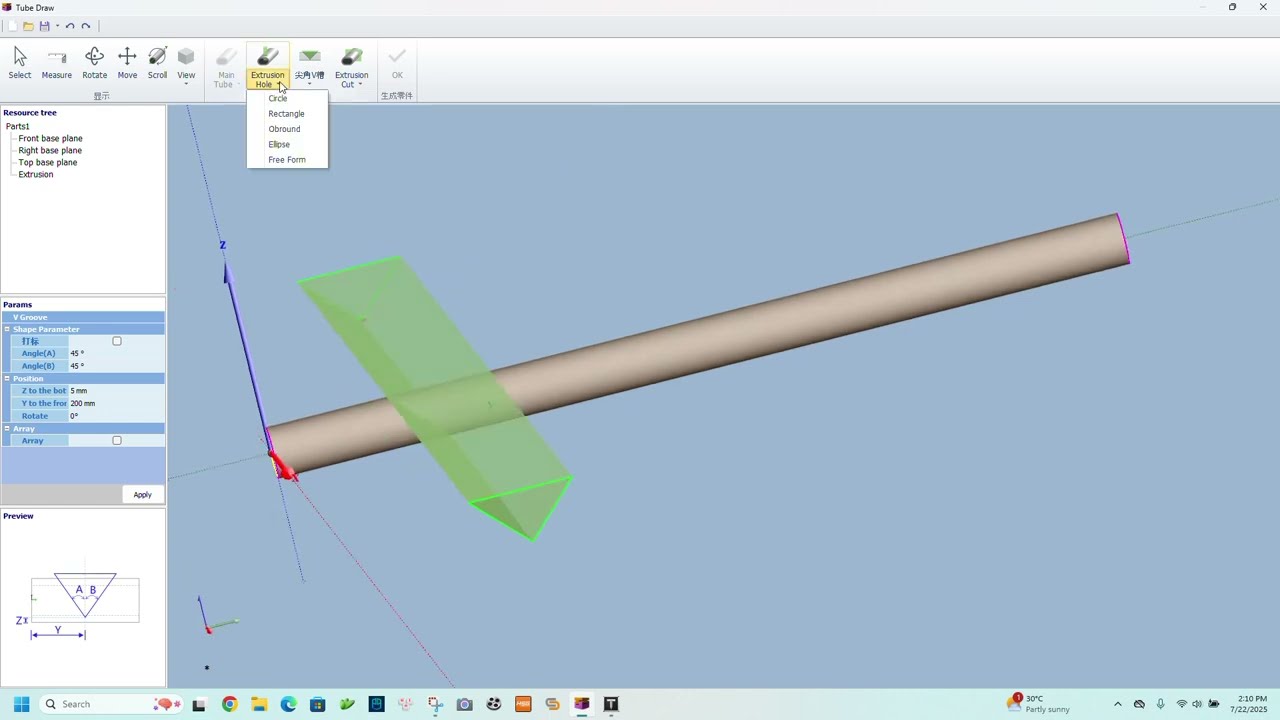Screen dimensions: 1280x720
Task: Enable the Array checkbox
Action: (117, 440)
